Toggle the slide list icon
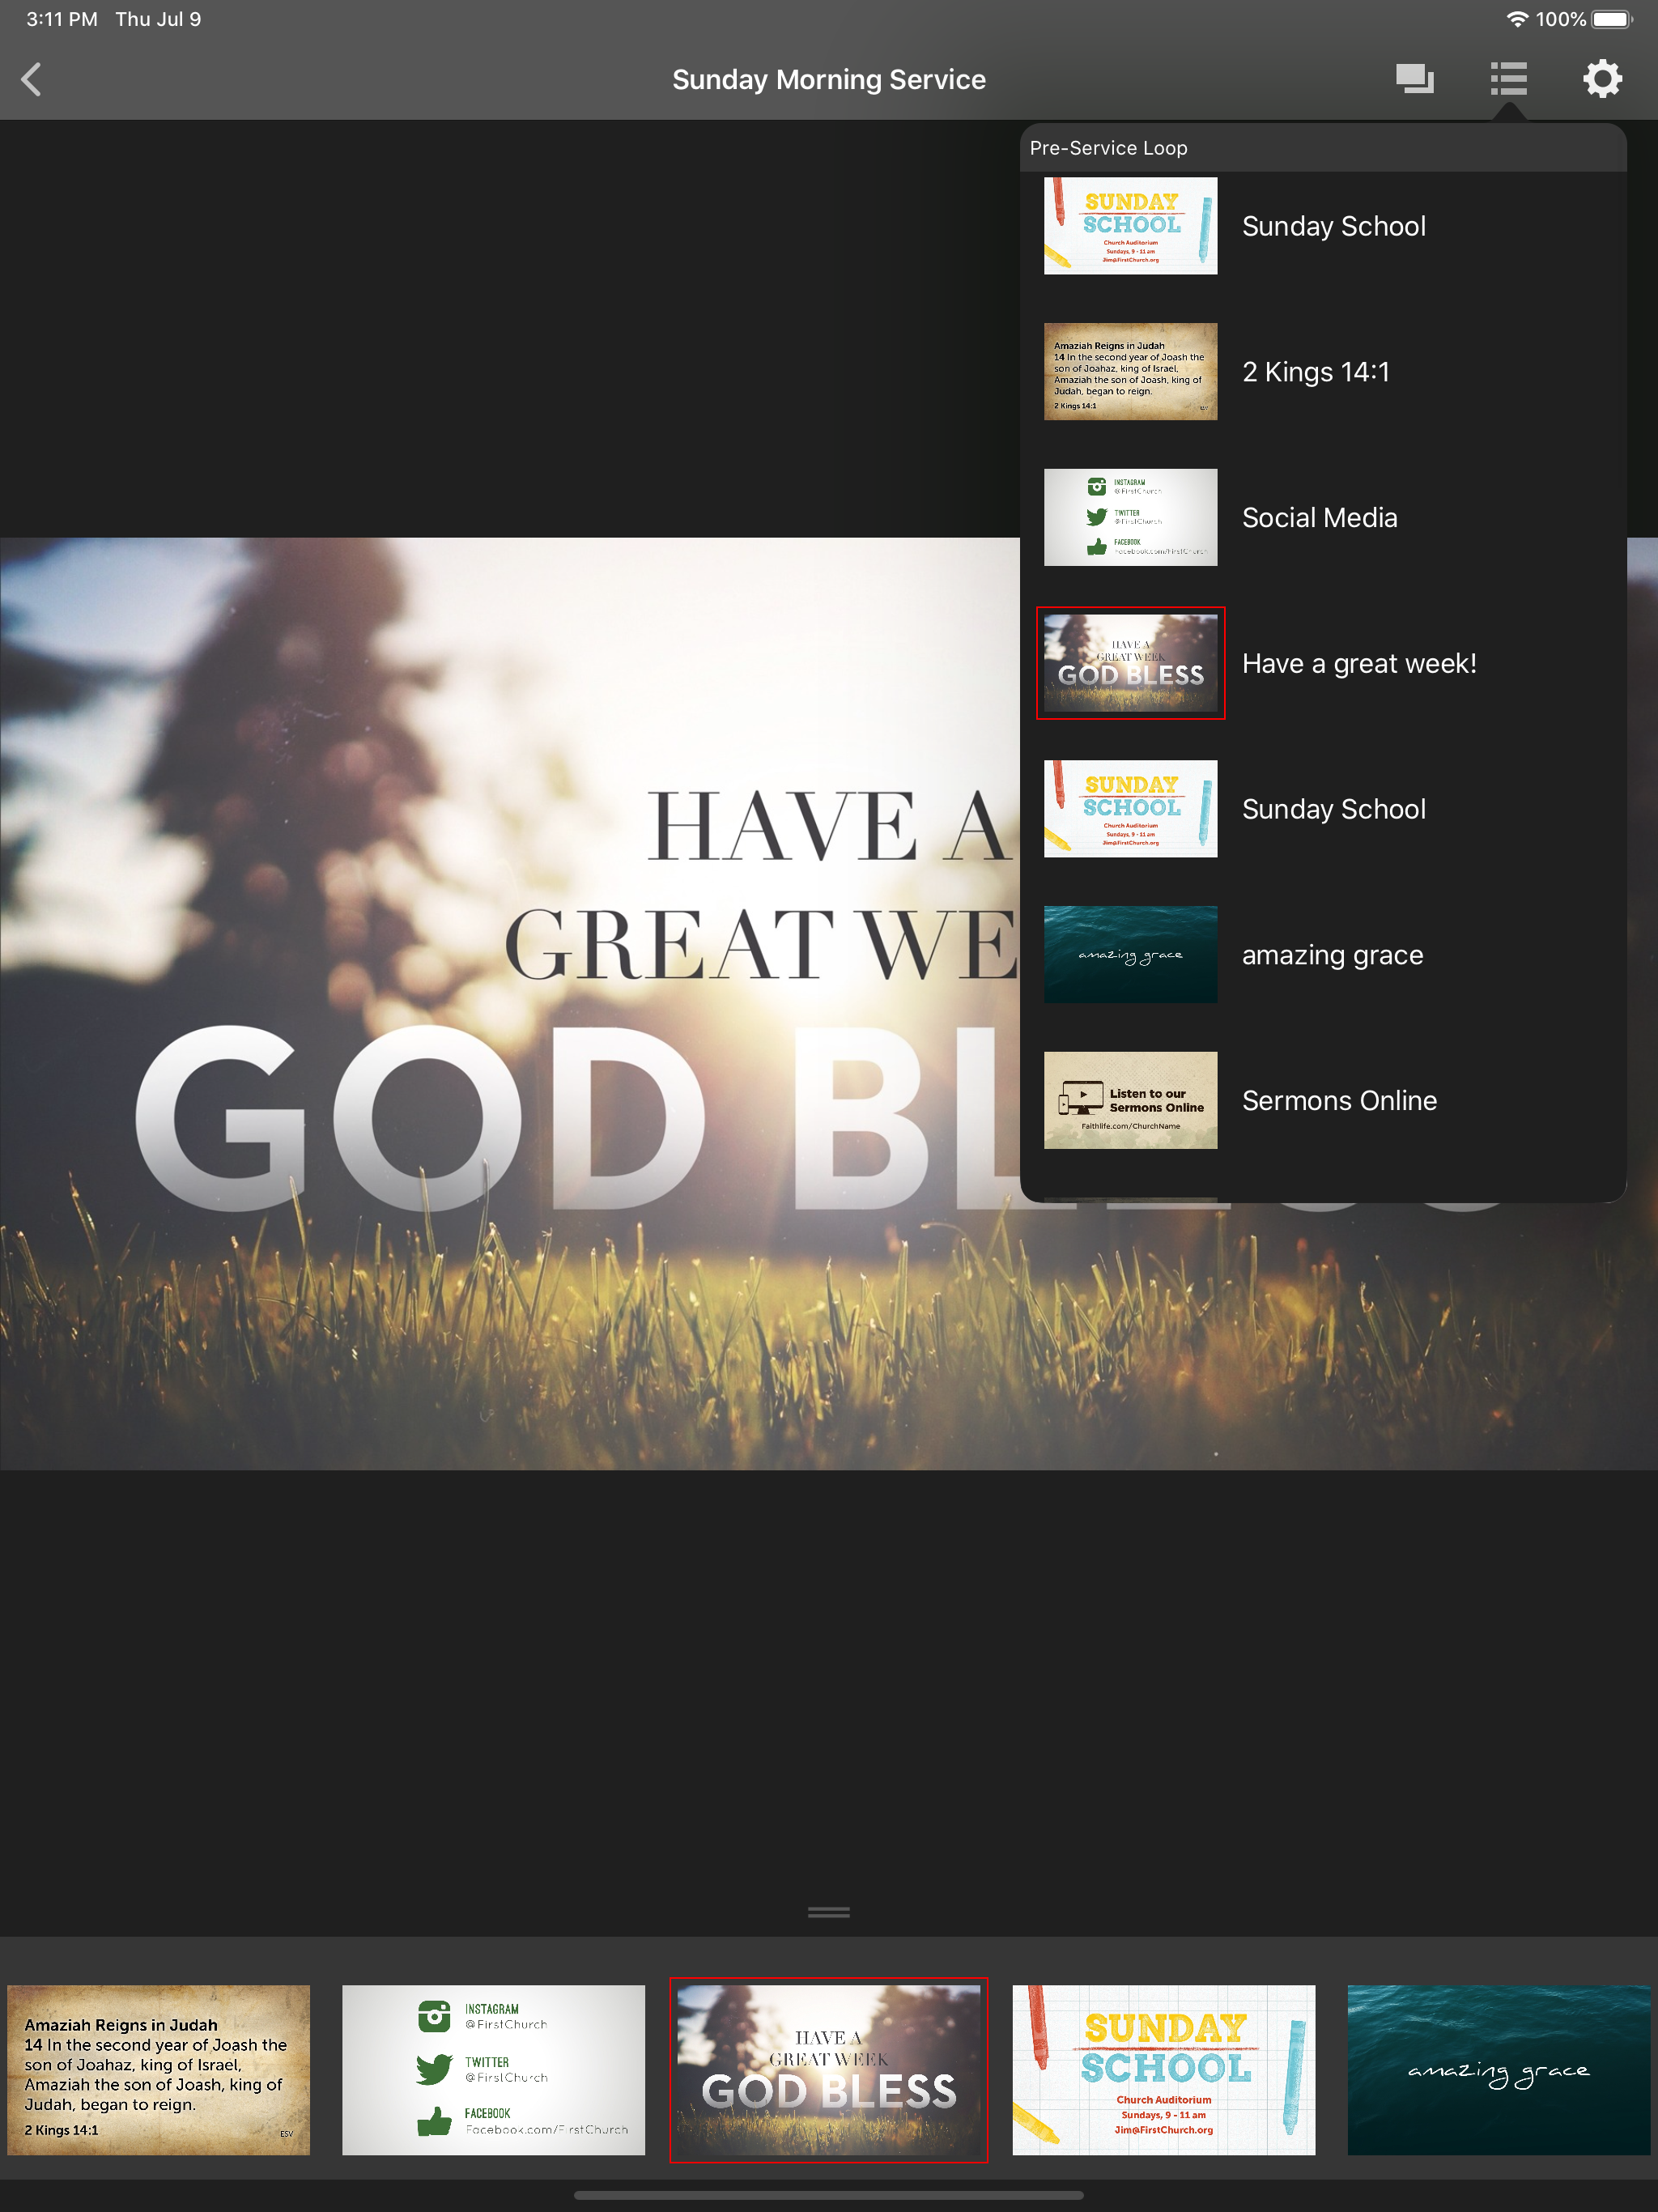 1508,79
